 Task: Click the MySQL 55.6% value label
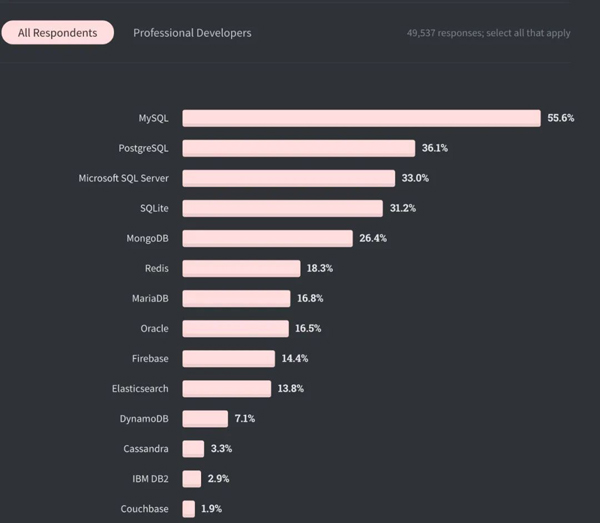coord(561,118)
